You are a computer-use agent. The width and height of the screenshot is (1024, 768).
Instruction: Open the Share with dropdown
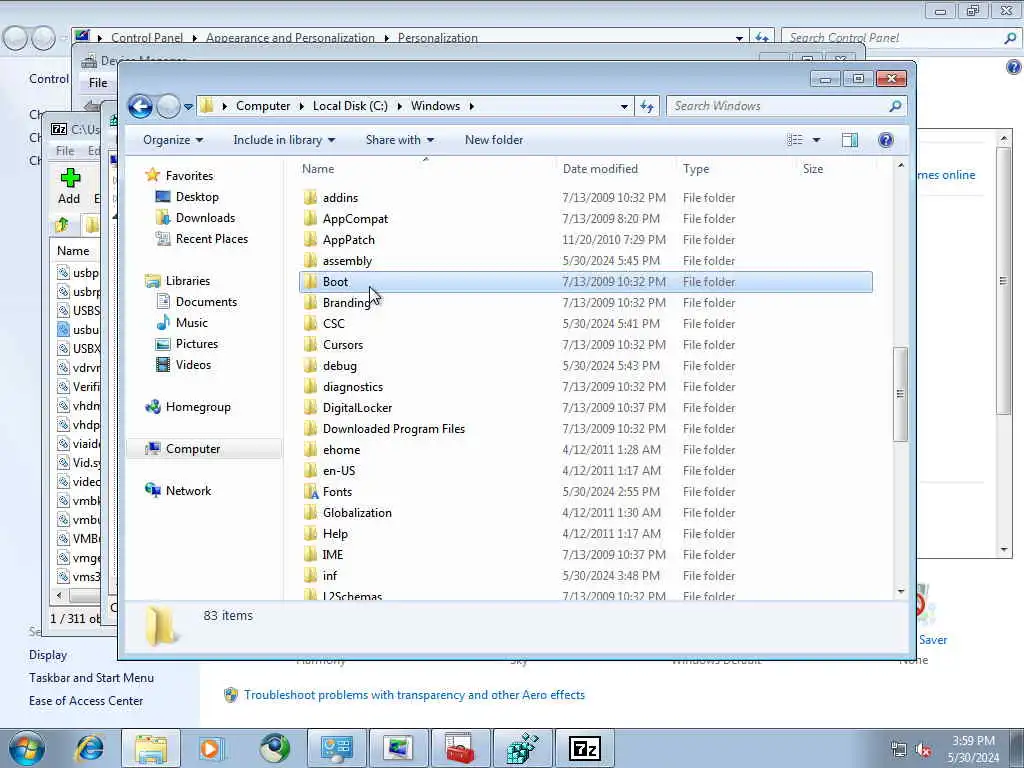pyautogui.click(x=400, y=140)
